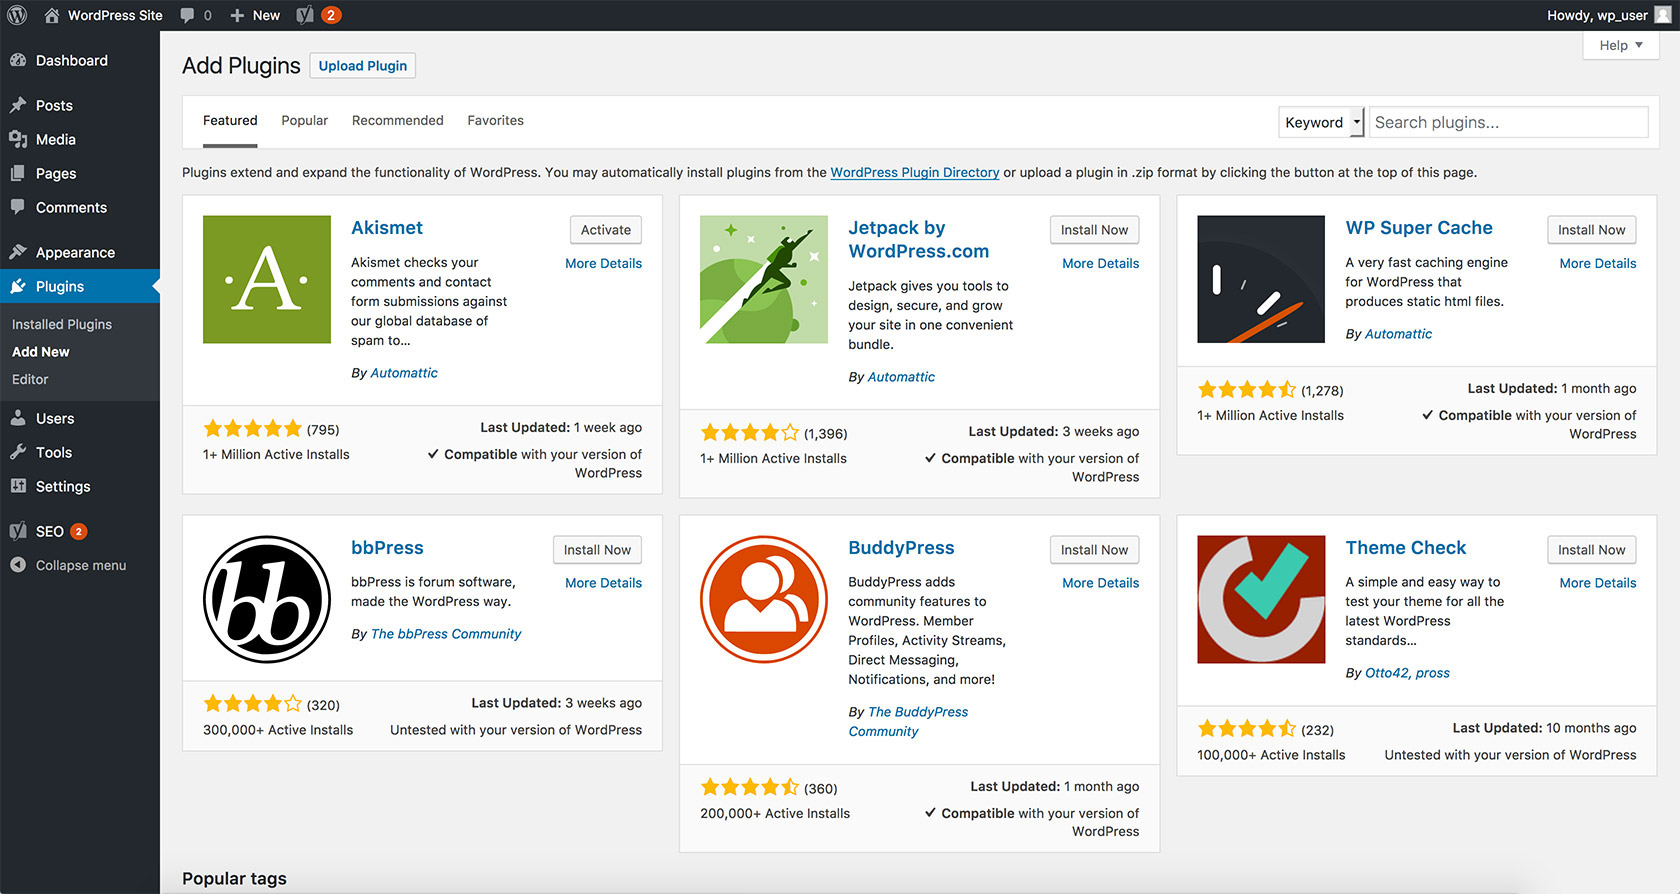The image size is (1680, 894).
Task: Open the New content menu in admin bar
Action: click(x=255, y=15)
